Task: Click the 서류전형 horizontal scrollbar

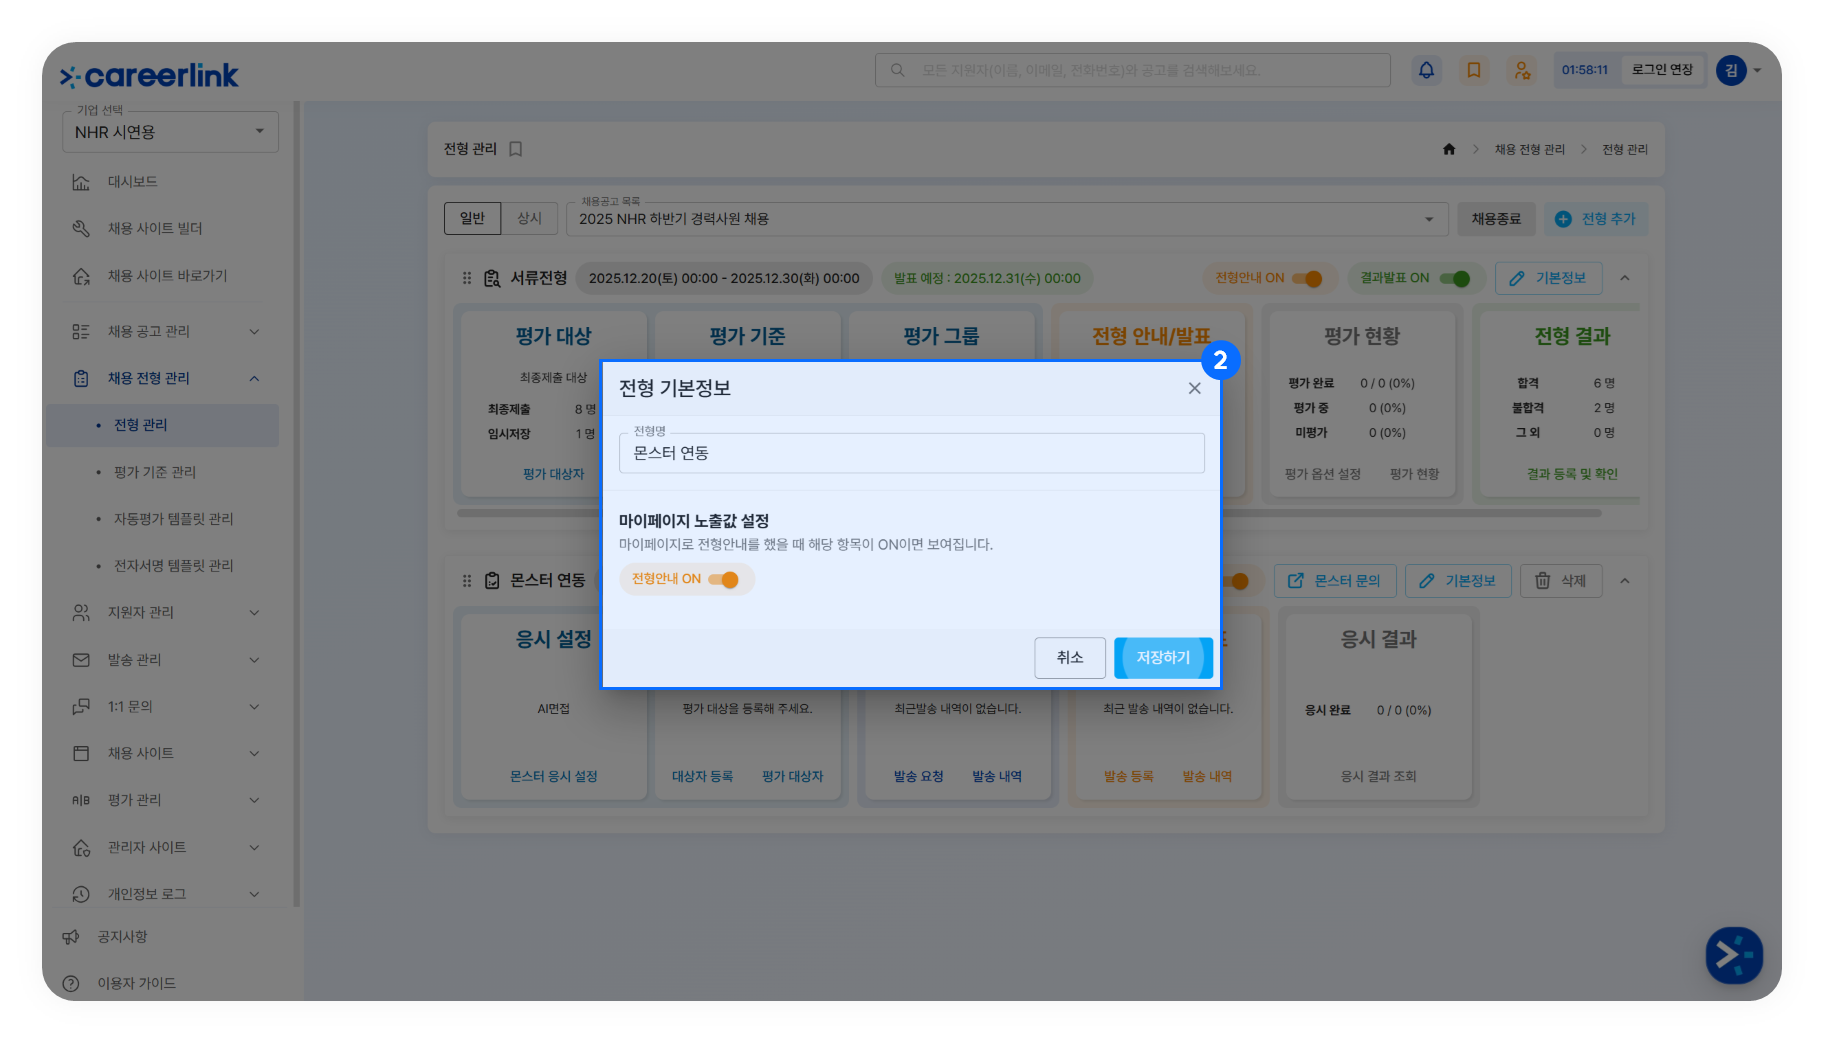Action: [x=1029, y=513]
